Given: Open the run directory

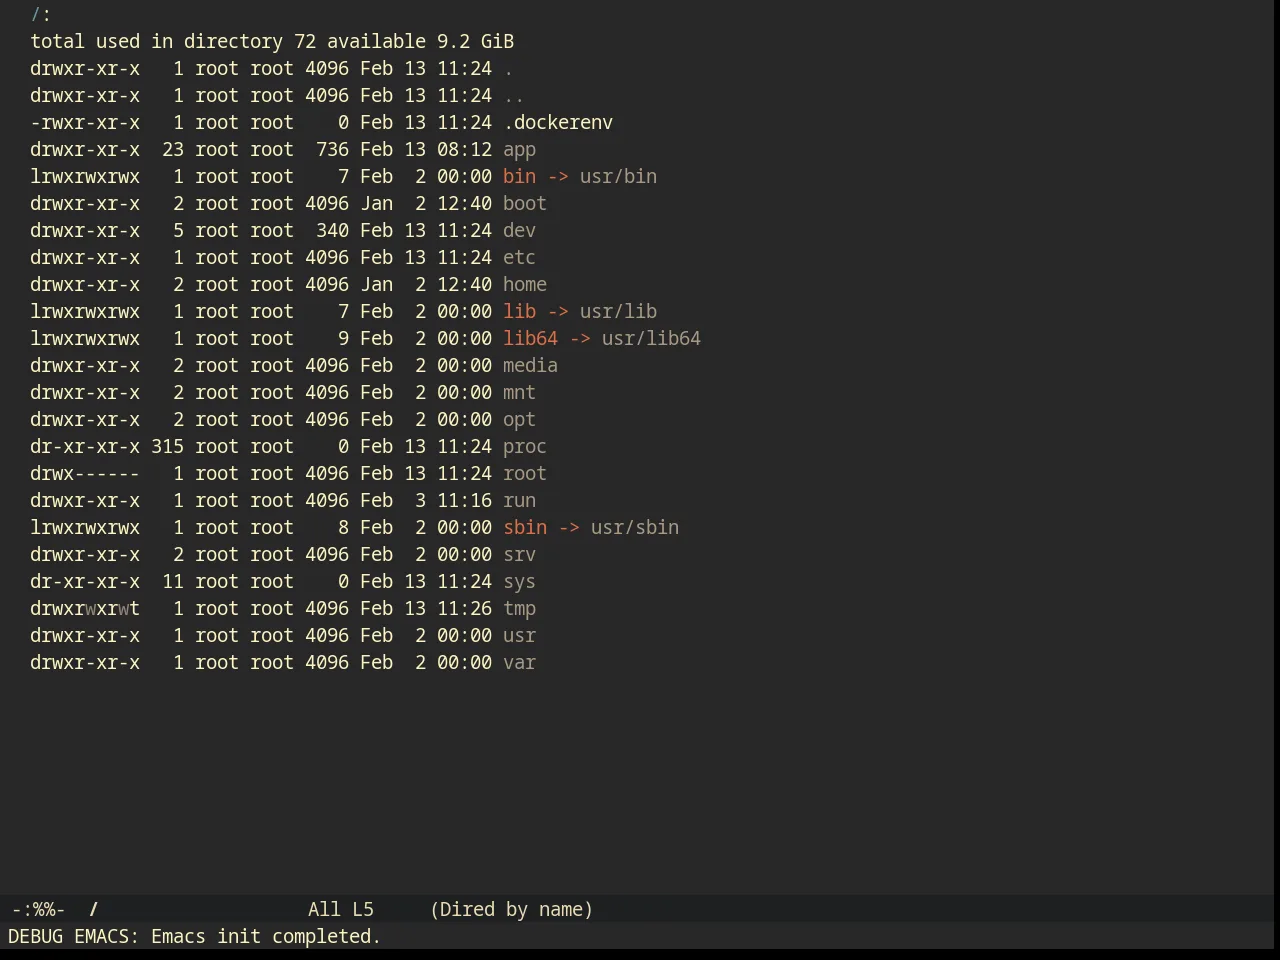Looking at the screenshot, I should [x=519, y=501].
